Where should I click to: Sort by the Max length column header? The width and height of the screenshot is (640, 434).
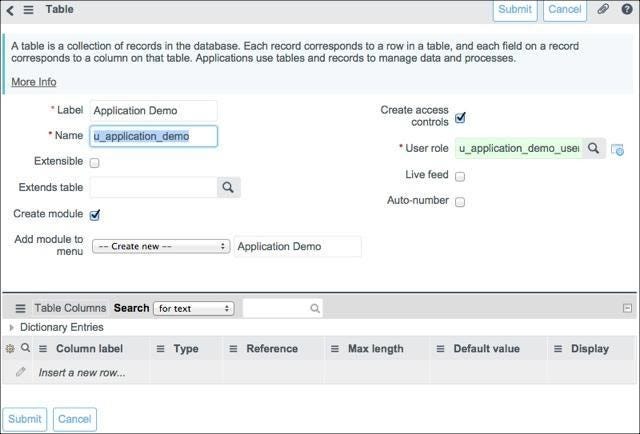point(376,349)
